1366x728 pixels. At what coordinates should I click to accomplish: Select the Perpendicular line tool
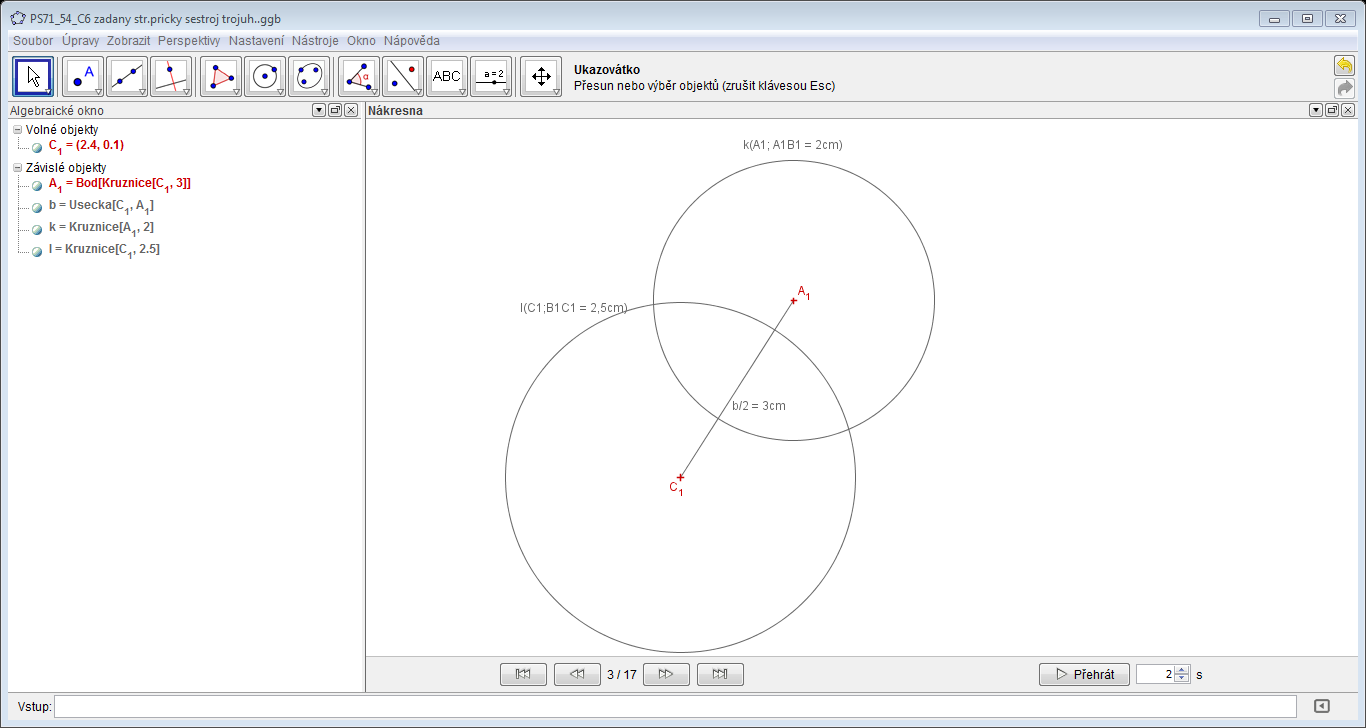tap(171, 76)
